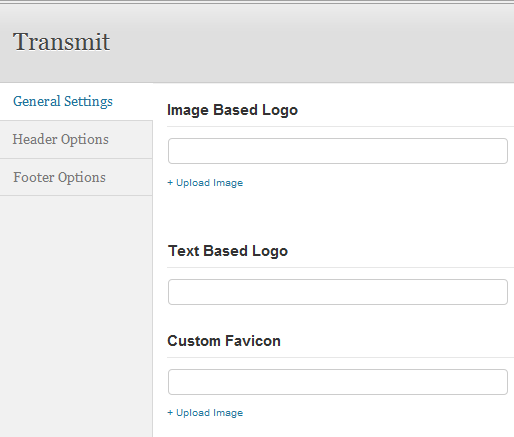Click the Image Based Logo input field
Screen dimensions: 514x437
[x=338, y=151]
